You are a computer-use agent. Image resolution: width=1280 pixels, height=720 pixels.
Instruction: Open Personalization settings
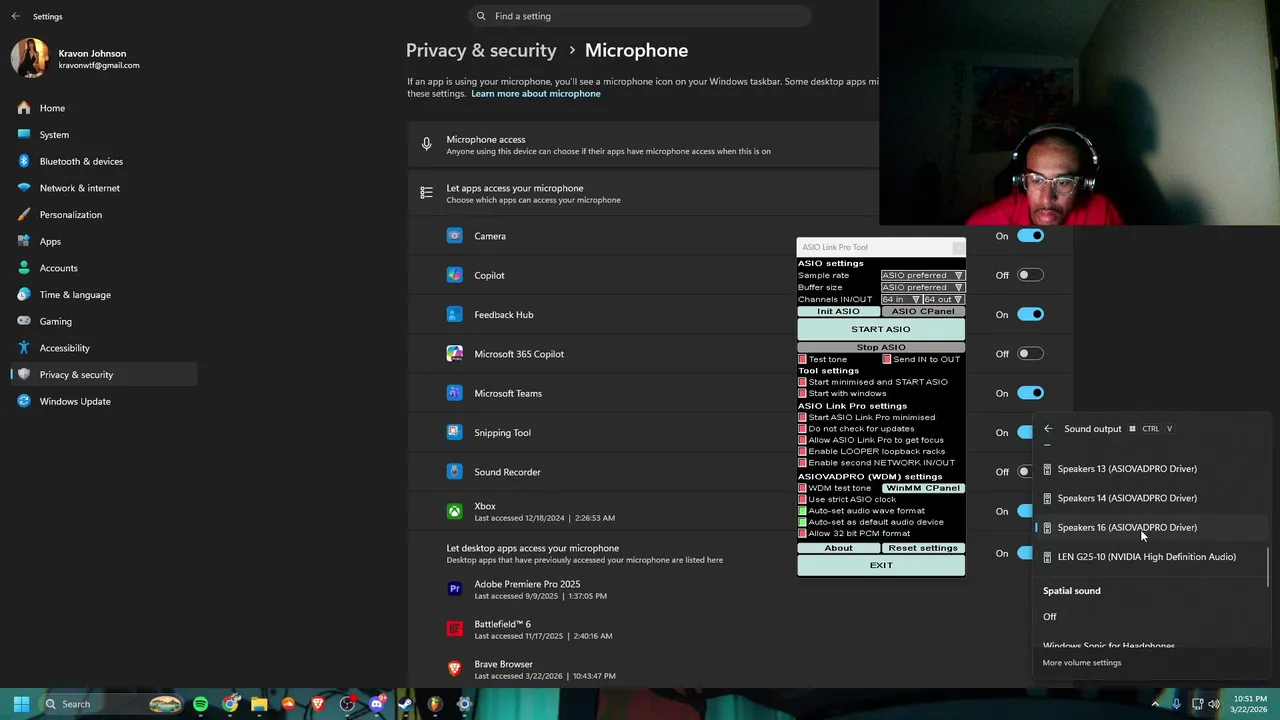(104, 214)
